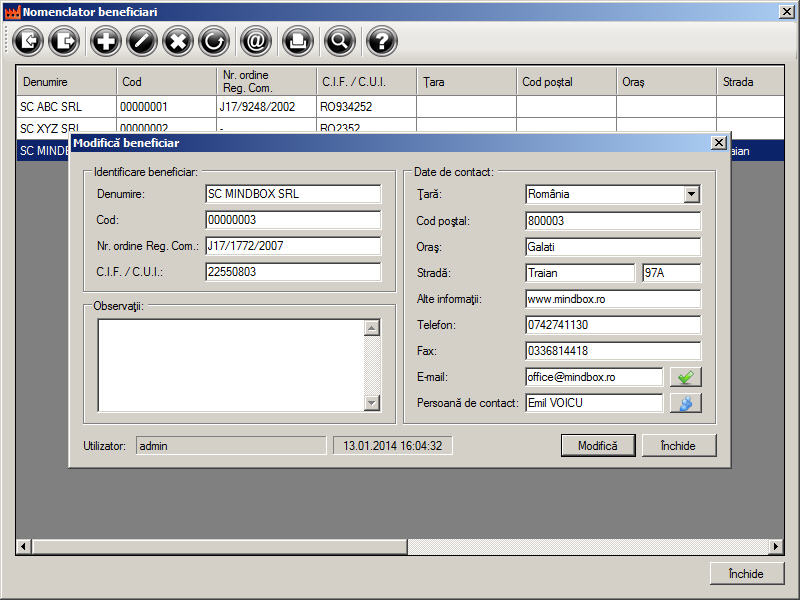The height and width of the screenshot is (600, 800).
Task: Click the down arrow of the Observații scrollbar
Action: click(x=372, y=403)
